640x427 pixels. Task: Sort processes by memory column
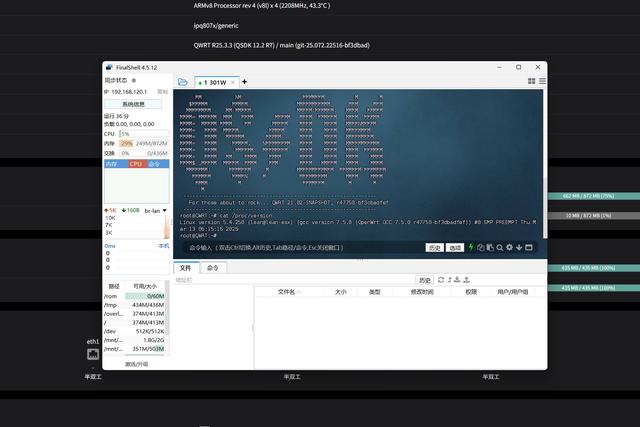[116, 164]
